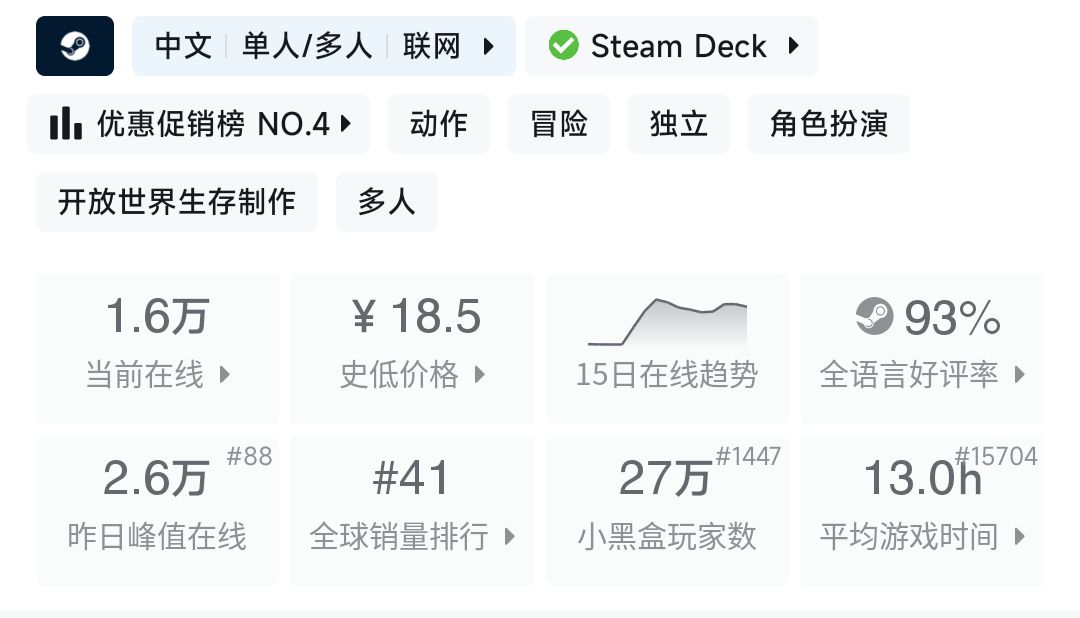Click the Steam icon beside 93%
The height and width of the screenshot is (618, 1080).
click(x=874, y=318)
